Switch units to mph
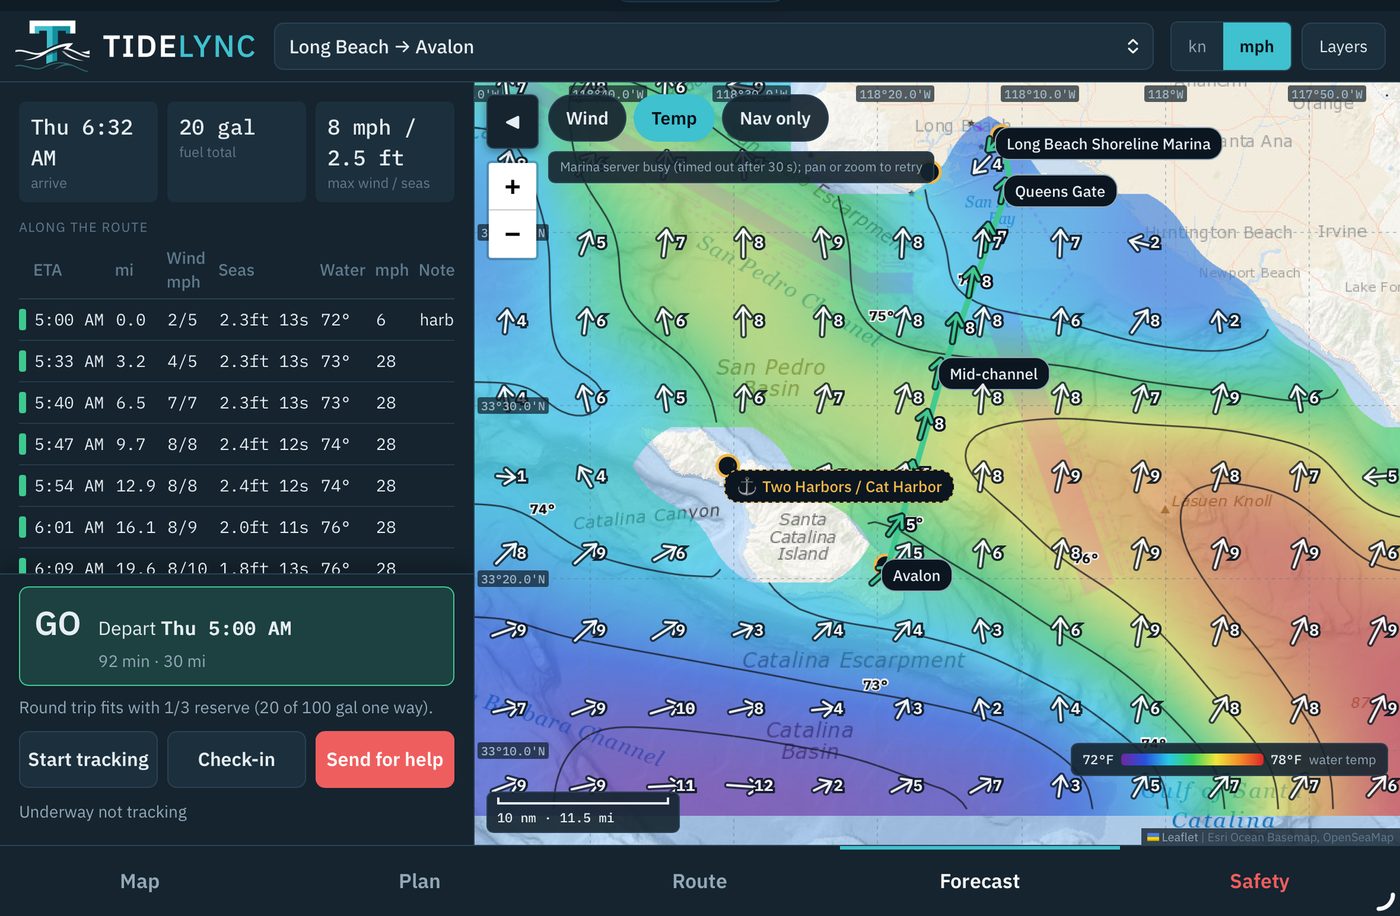Image resolution: width=1400 pixels, height=916 pixels. point(1256,47)
